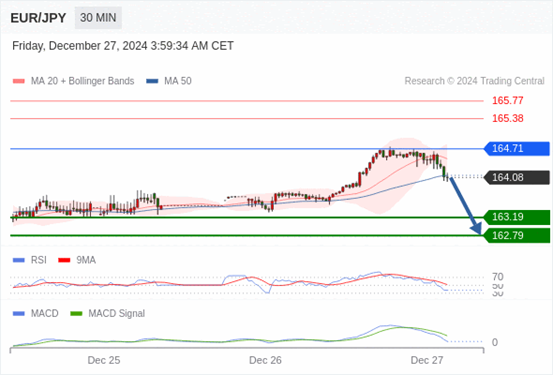Select the 163.19 green support tag
This screenshot has height=375, width=553.
[517, 217]
